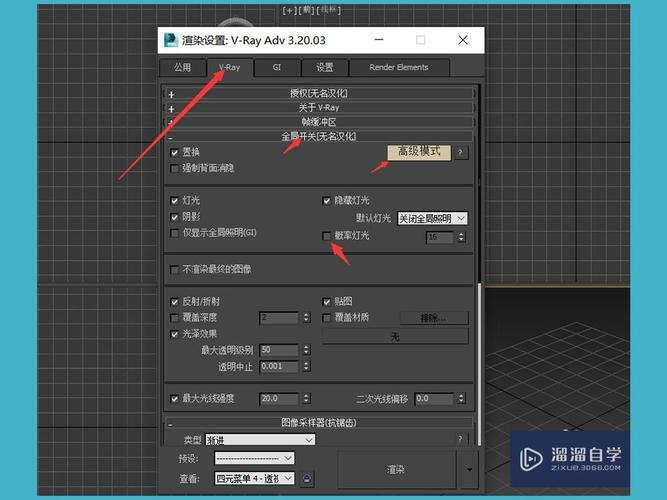
Task: Toggle the 最大光线强度 checkbox
Action: click(174, 399)
